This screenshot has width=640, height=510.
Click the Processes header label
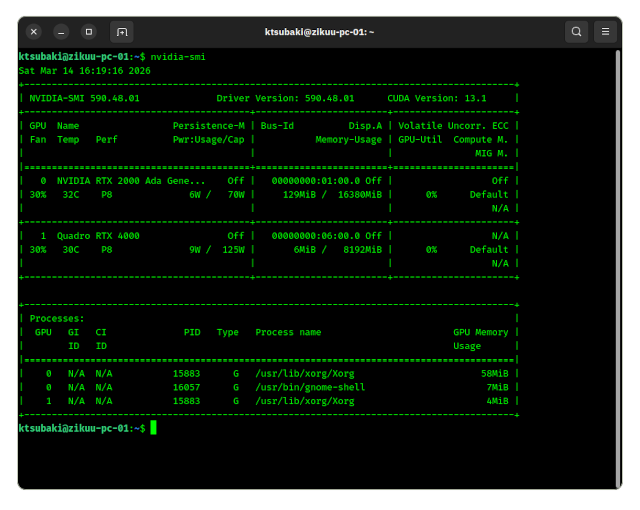[56, 318]
